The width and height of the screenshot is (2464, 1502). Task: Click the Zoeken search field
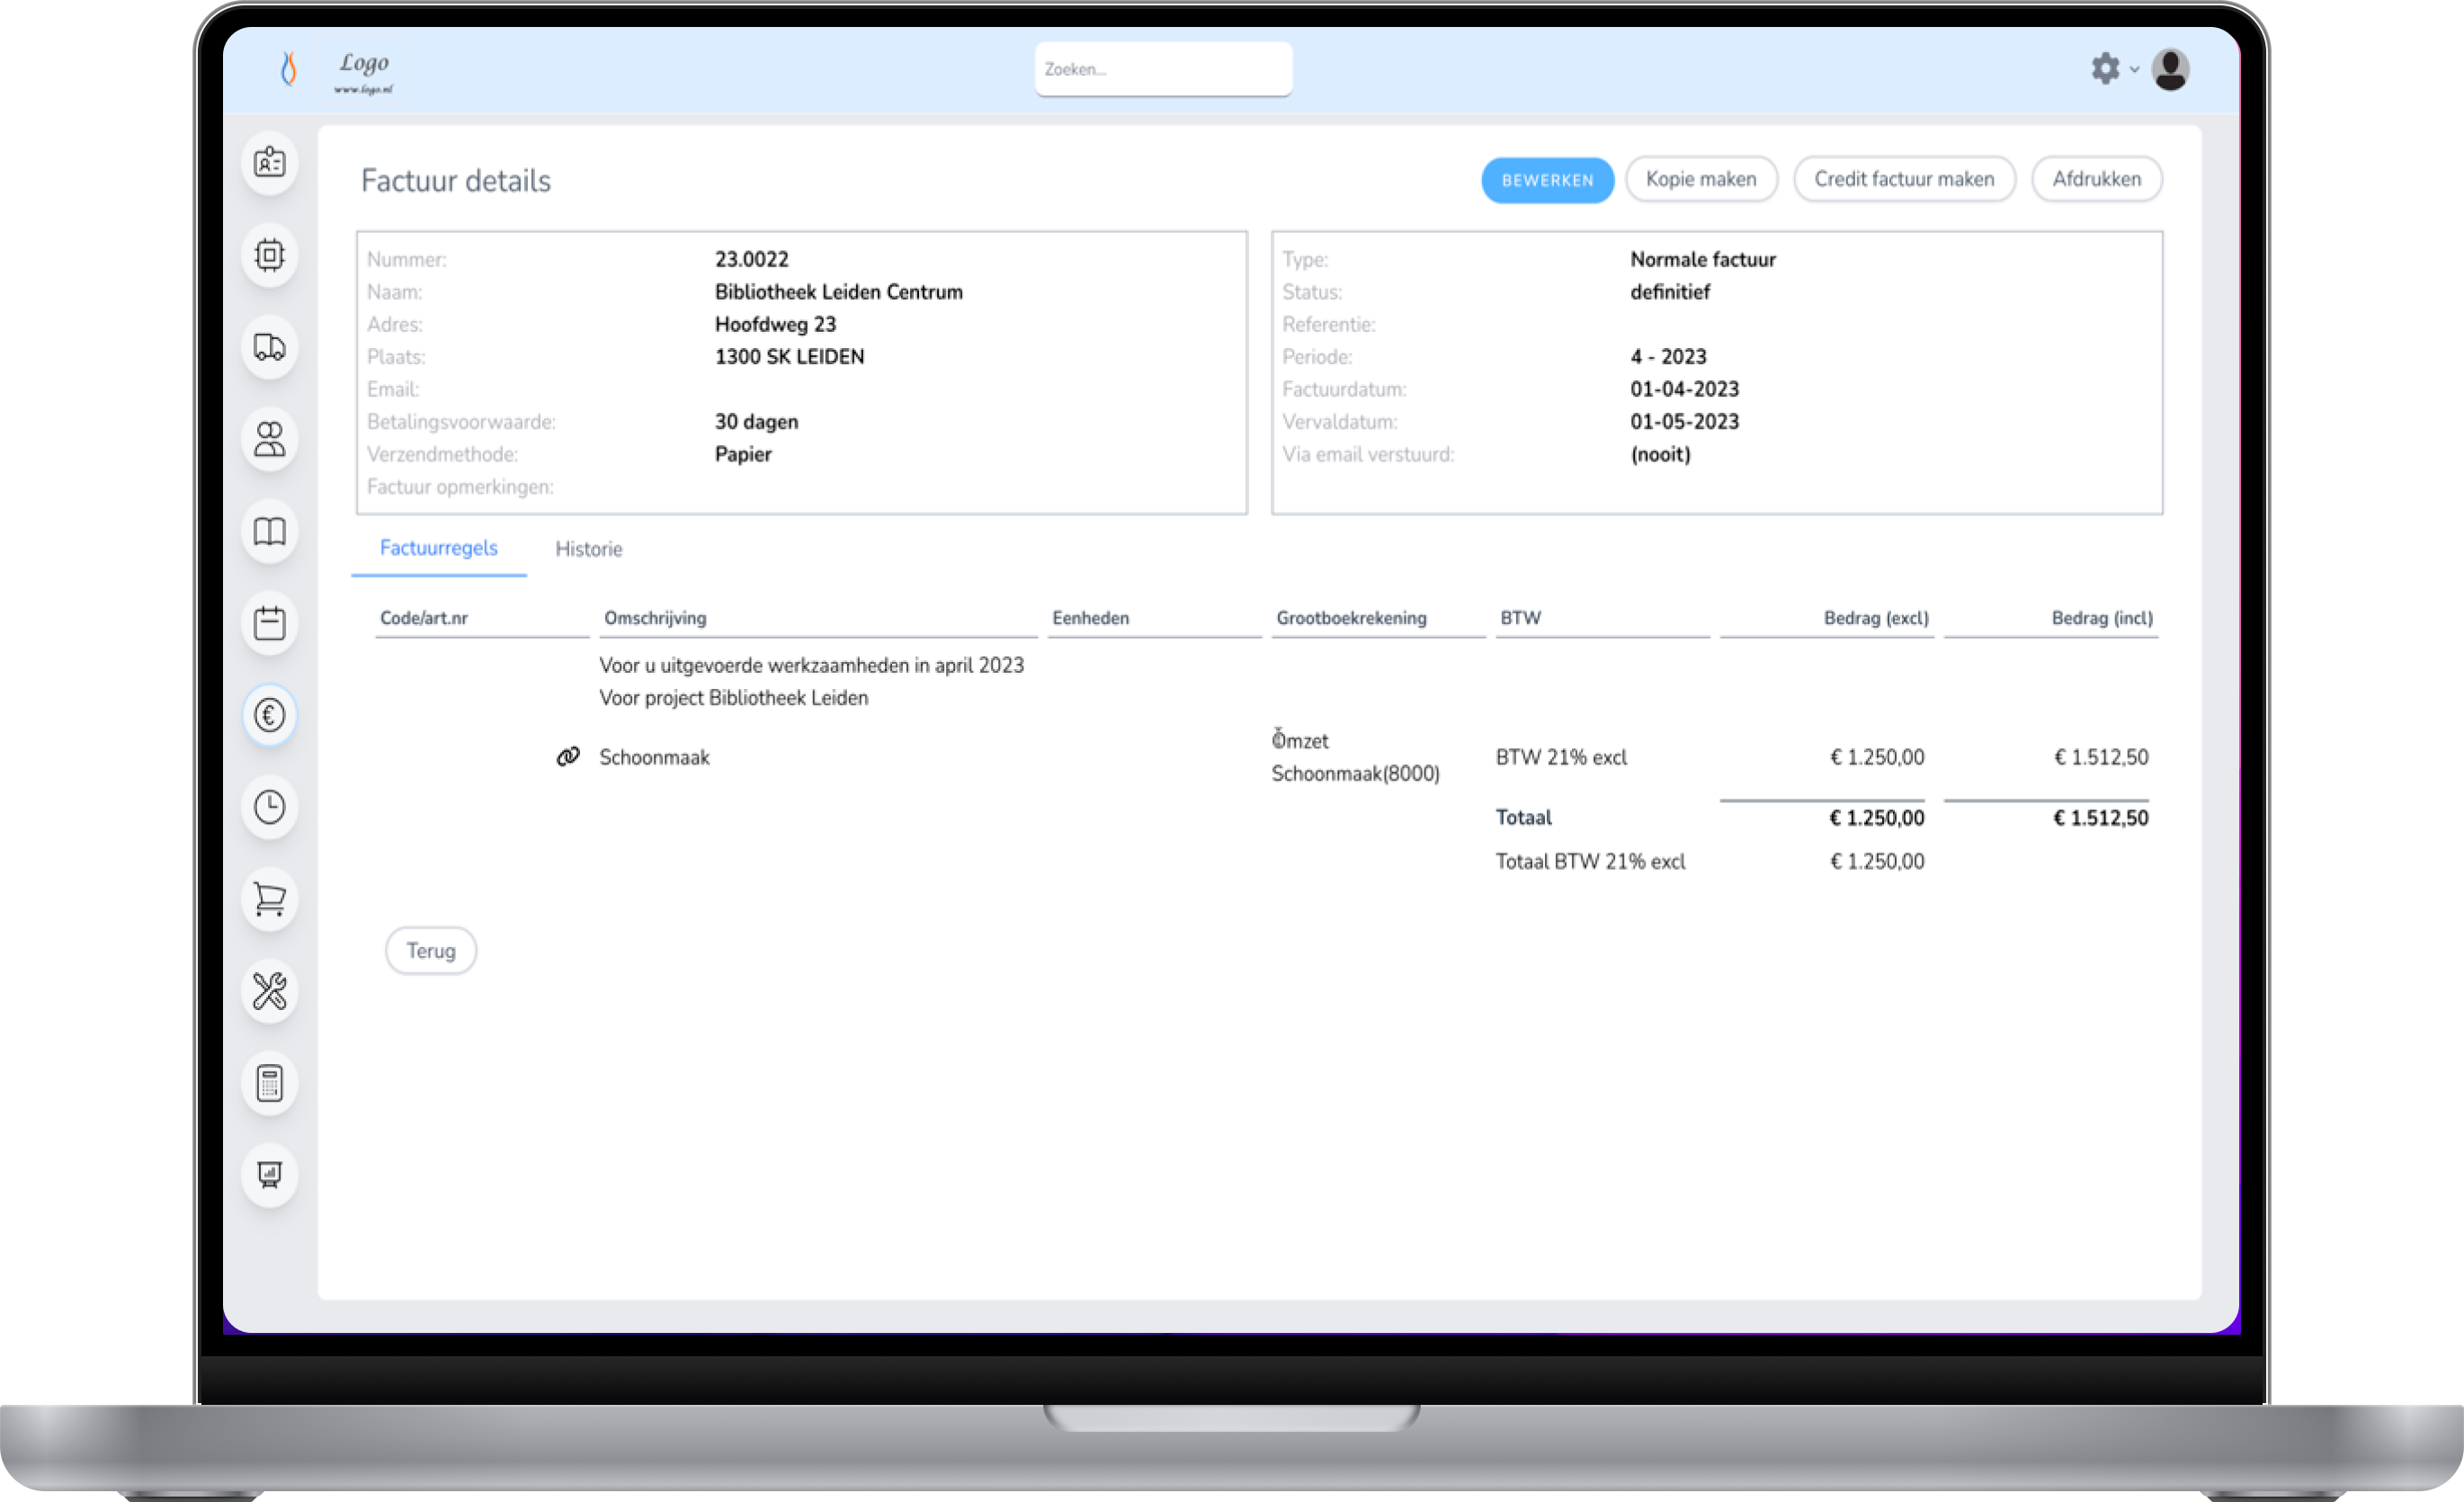click(1162, 69)
